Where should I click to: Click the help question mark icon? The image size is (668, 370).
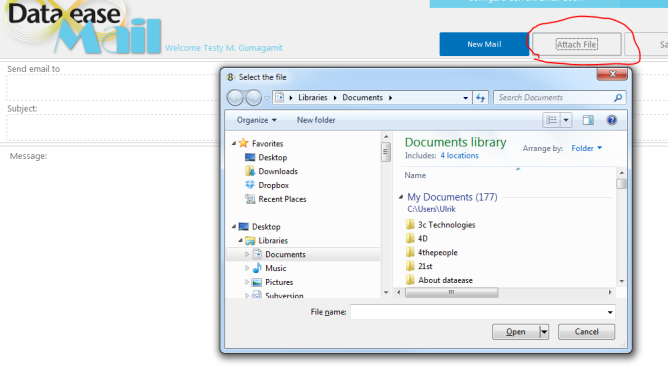click(x=612, y=120)
